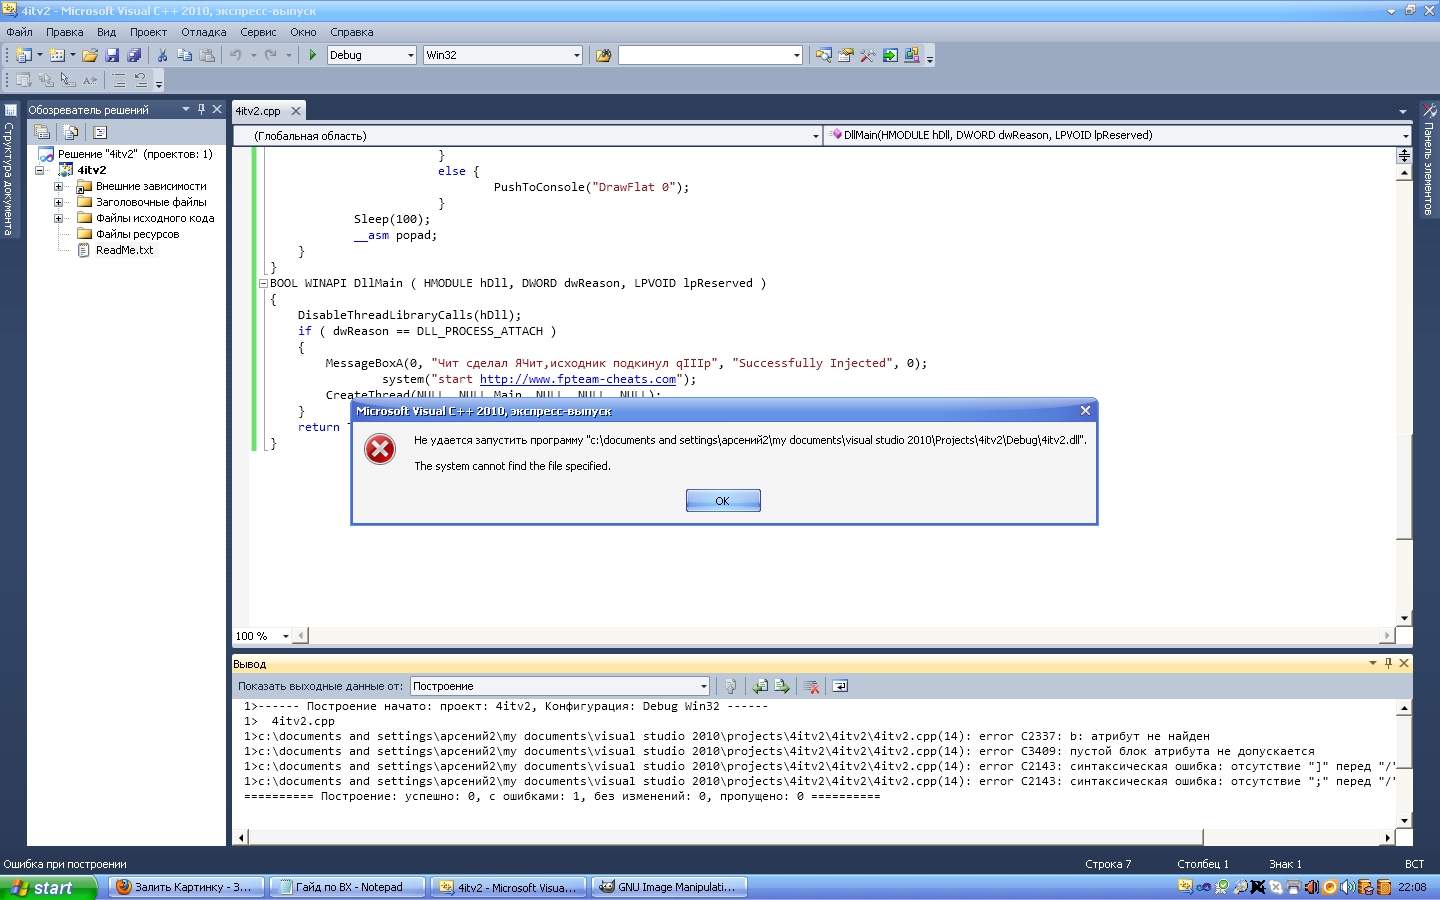Open the Окно menu

pos(303,32)
